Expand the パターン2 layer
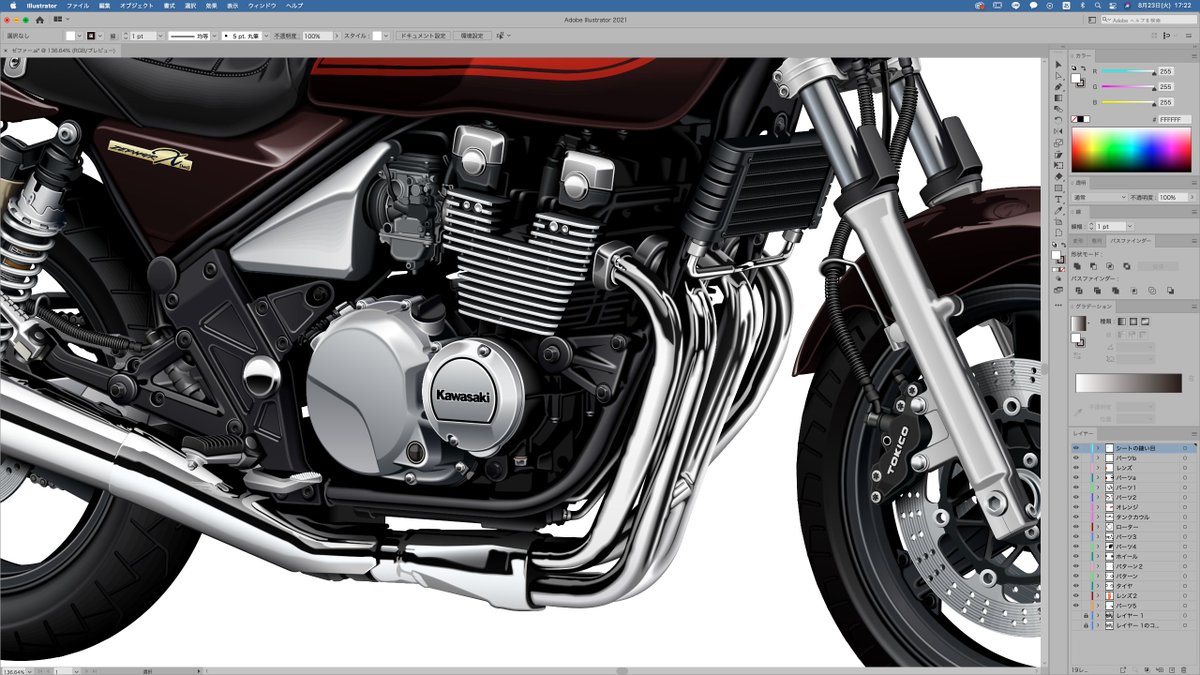The image size is (1200, 675). click(1097, 566)
